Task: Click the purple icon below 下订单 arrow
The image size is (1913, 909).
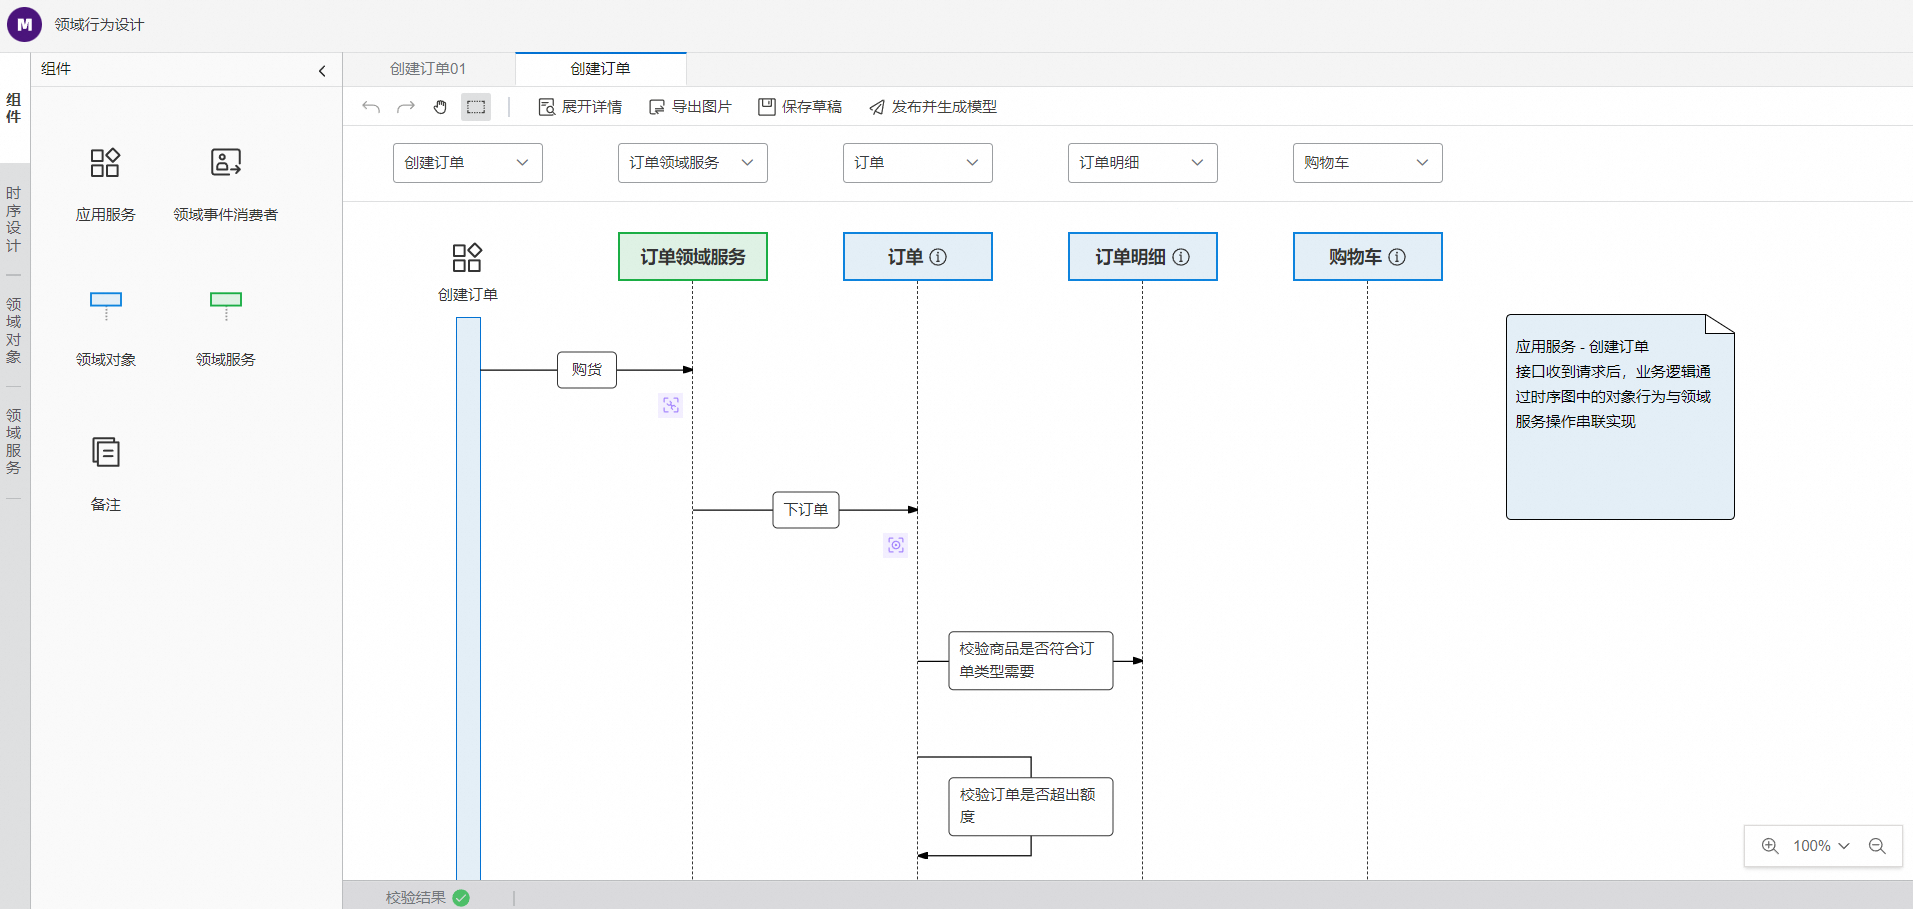Action: pos(896,545)
